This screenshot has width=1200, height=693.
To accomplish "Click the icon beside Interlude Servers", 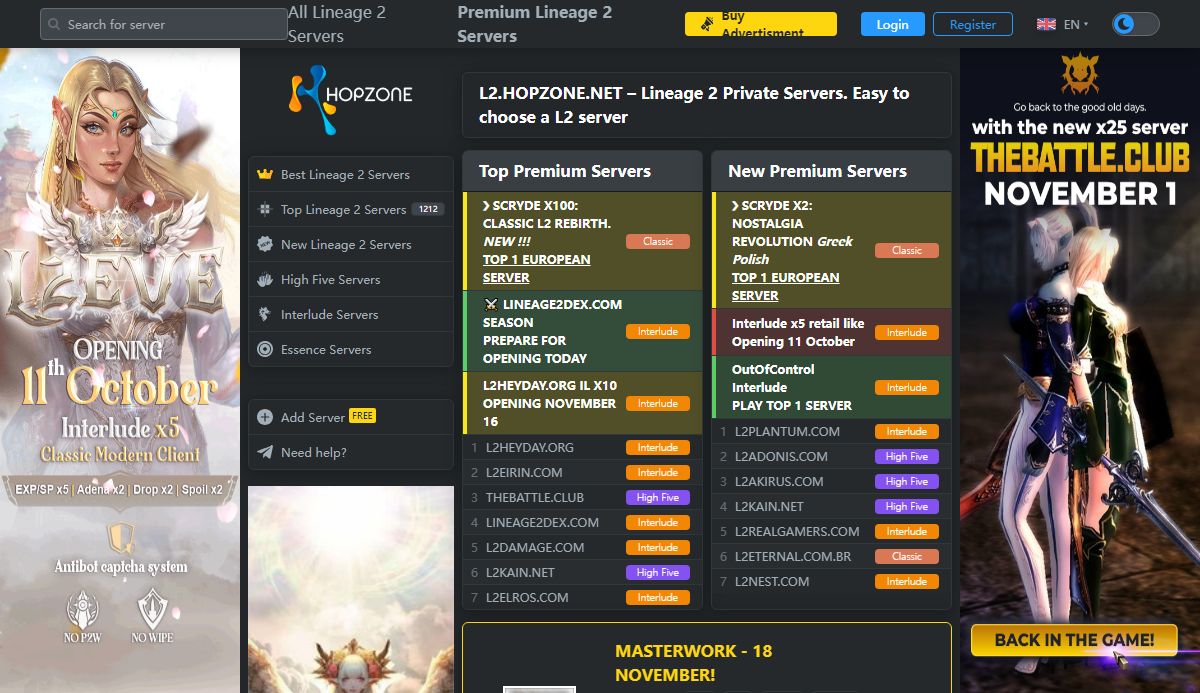I will tap(265, 314).
